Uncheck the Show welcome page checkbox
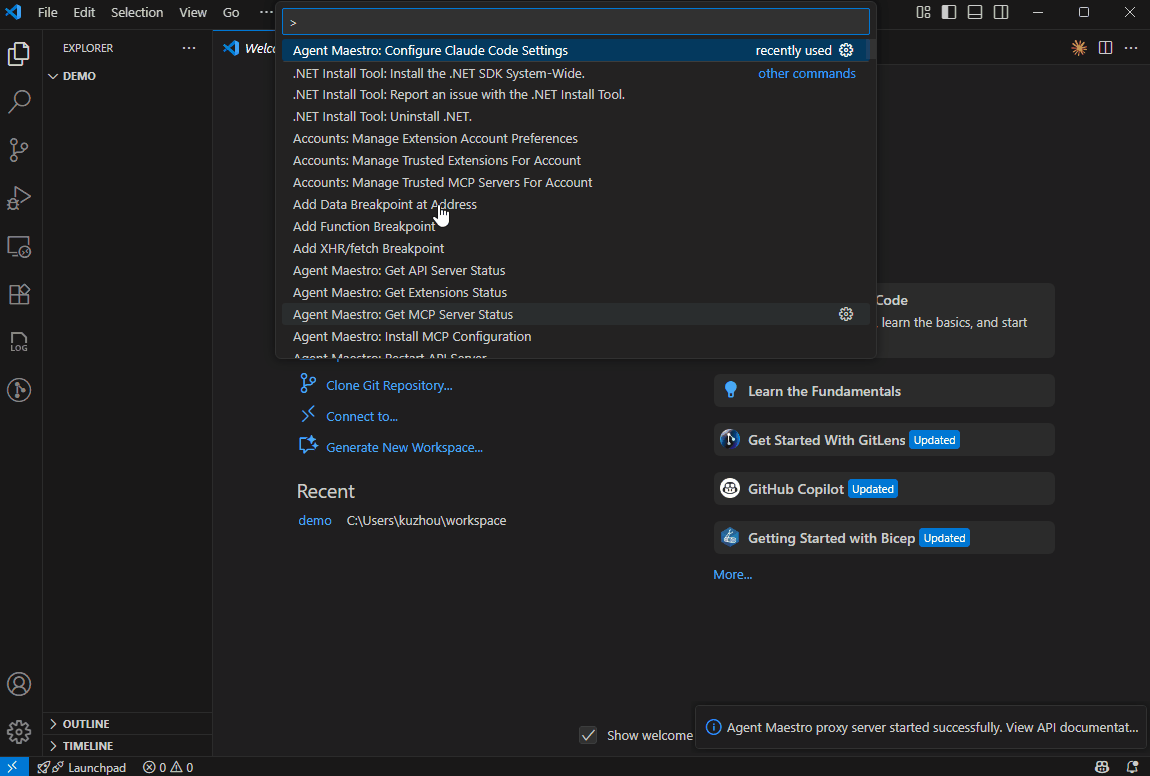The height and width of the screenshot is (776, 1150). 589,735
